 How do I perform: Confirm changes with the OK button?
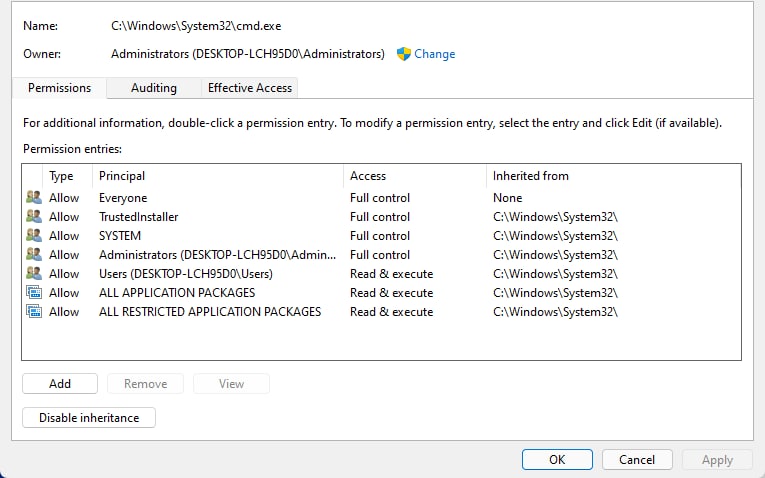[557, 459]
